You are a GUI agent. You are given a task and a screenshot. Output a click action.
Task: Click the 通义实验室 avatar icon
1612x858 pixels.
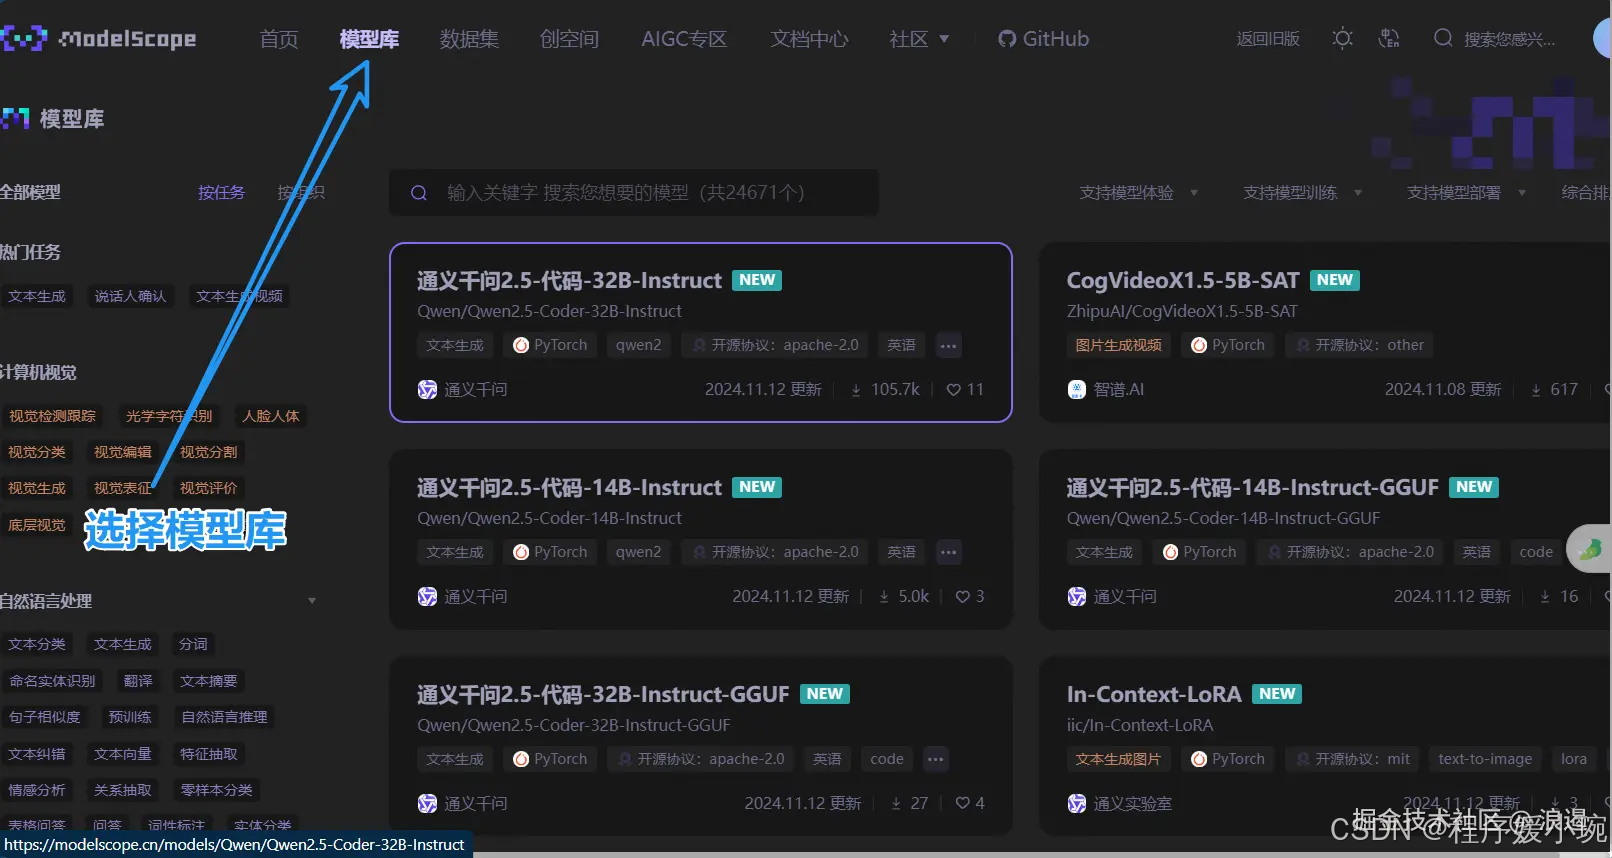coord(1076,803)
